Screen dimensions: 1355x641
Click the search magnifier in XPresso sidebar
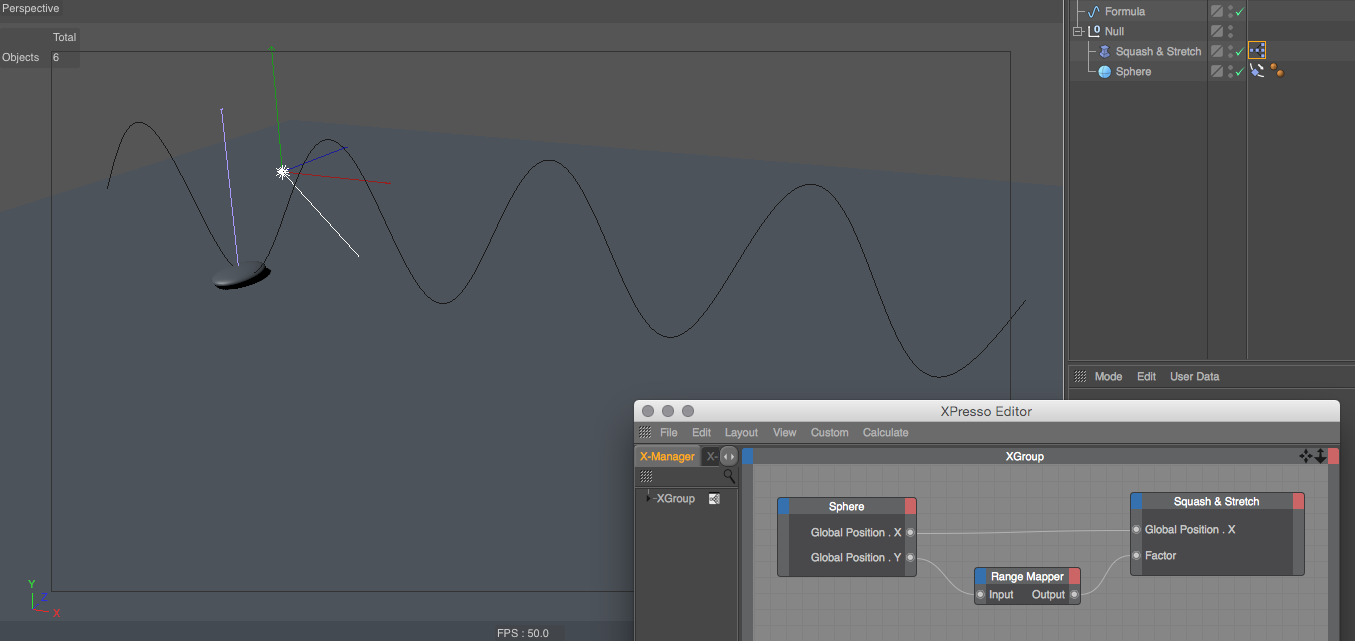pyautogui.click(x=729, y=477)
